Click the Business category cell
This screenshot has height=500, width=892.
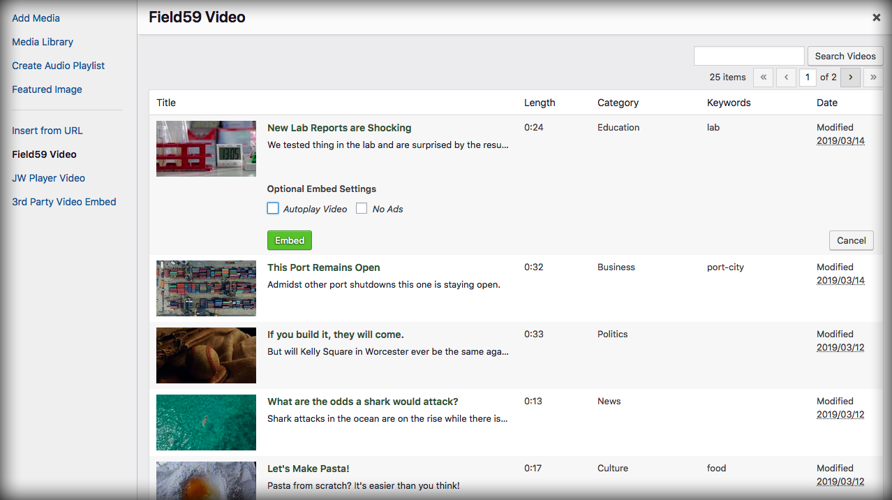(x=616, y=267)
